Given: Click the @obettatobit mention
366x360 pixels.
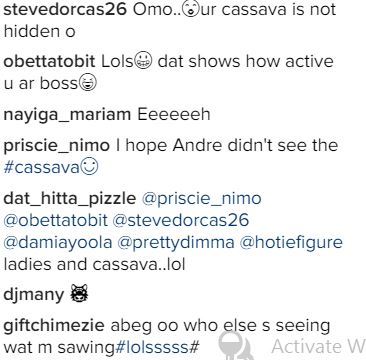Looking at the screenshot, I should 56,221.
